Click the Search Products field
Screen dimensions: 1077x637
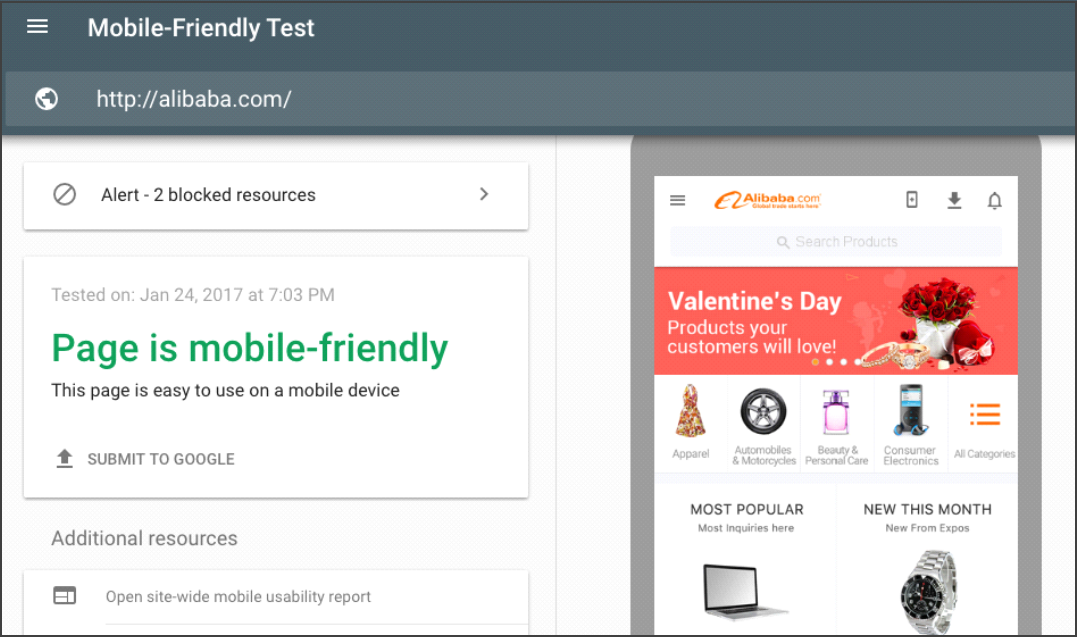(x=836, y=242)
